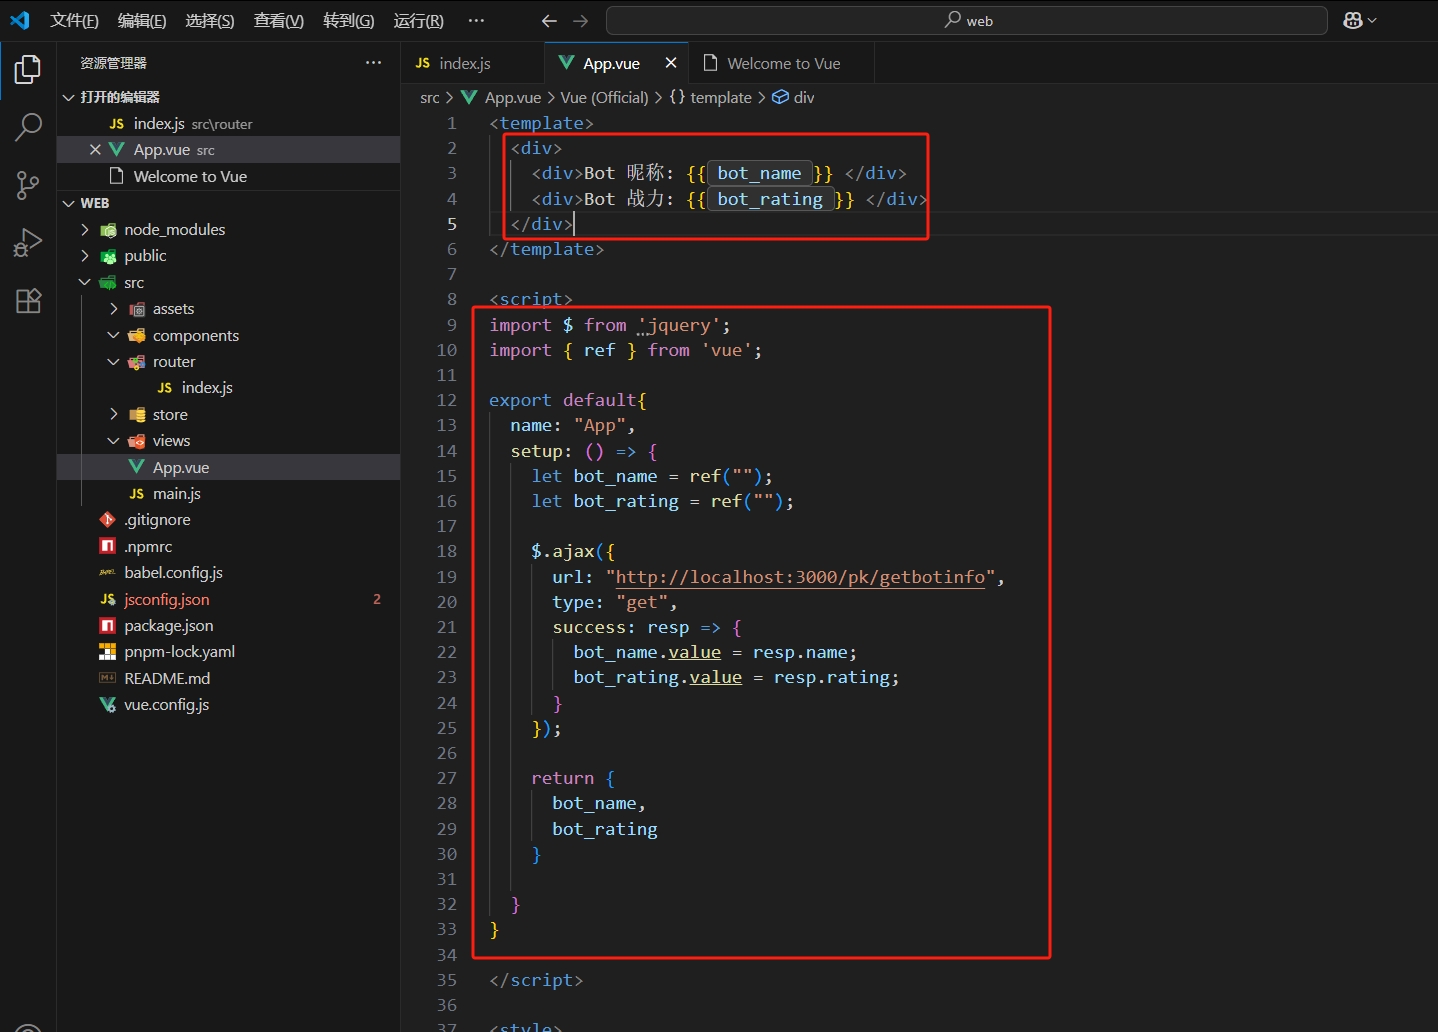Screen dimensions: 1438x1032
Task: Switch to the index.js tab
Action: [x=464, y=63]
